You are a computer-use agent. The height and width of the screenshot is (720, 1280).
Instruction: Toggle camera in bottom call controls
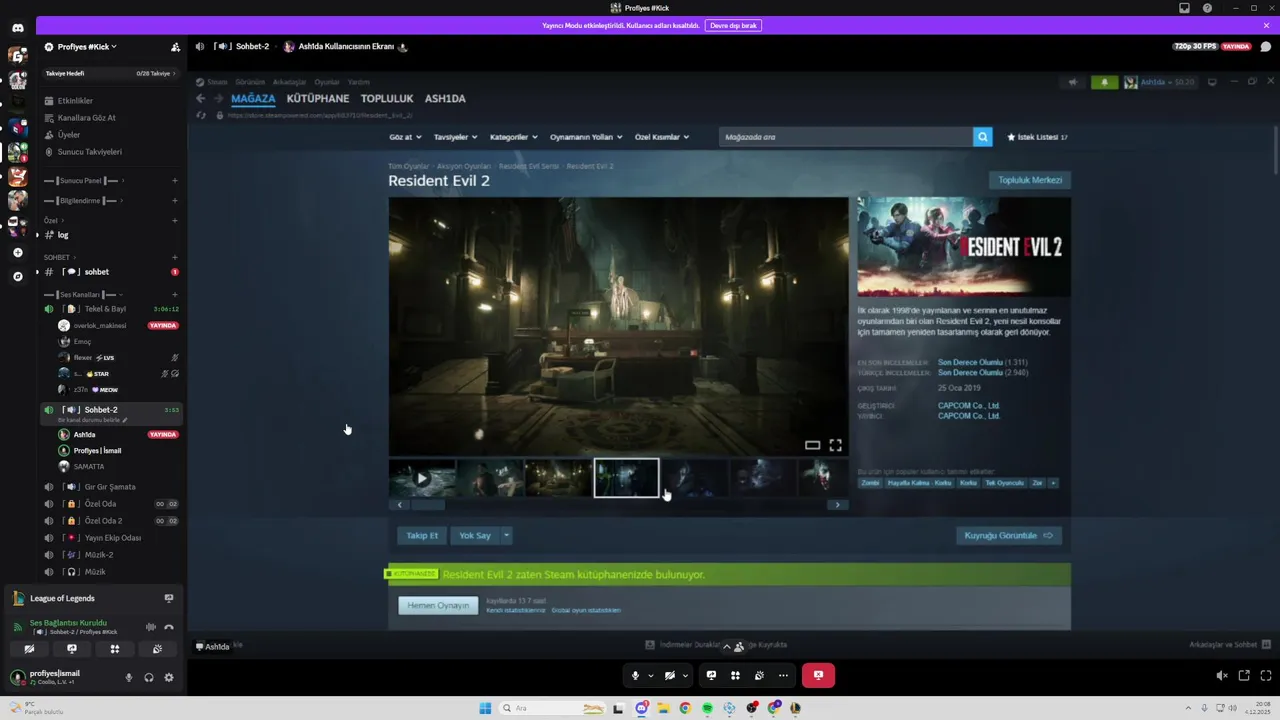669,675
